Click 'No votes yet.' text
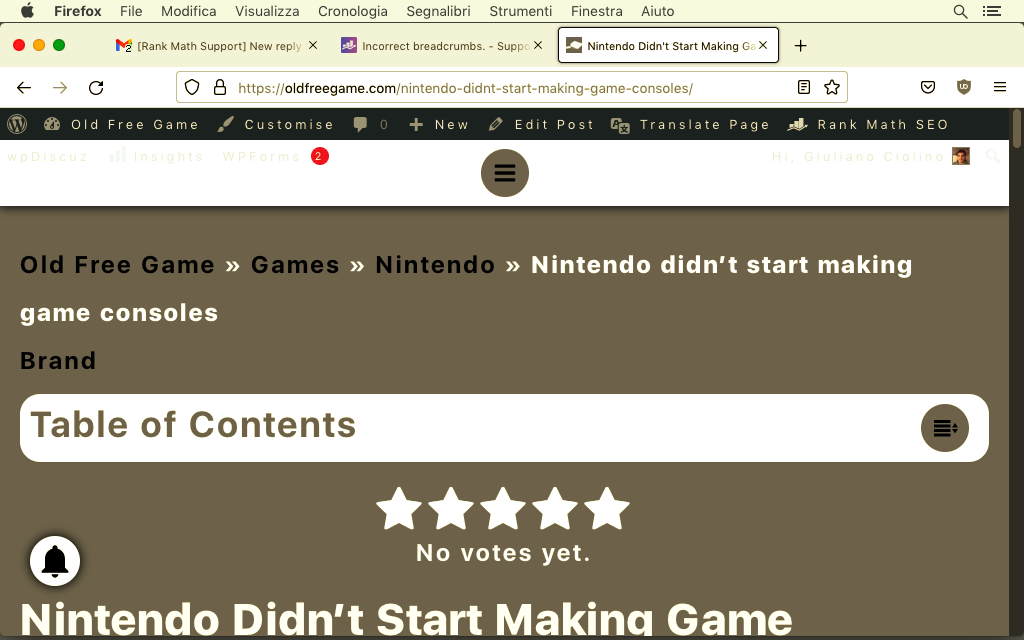1024x640 pixels. (x=504, y=553)
